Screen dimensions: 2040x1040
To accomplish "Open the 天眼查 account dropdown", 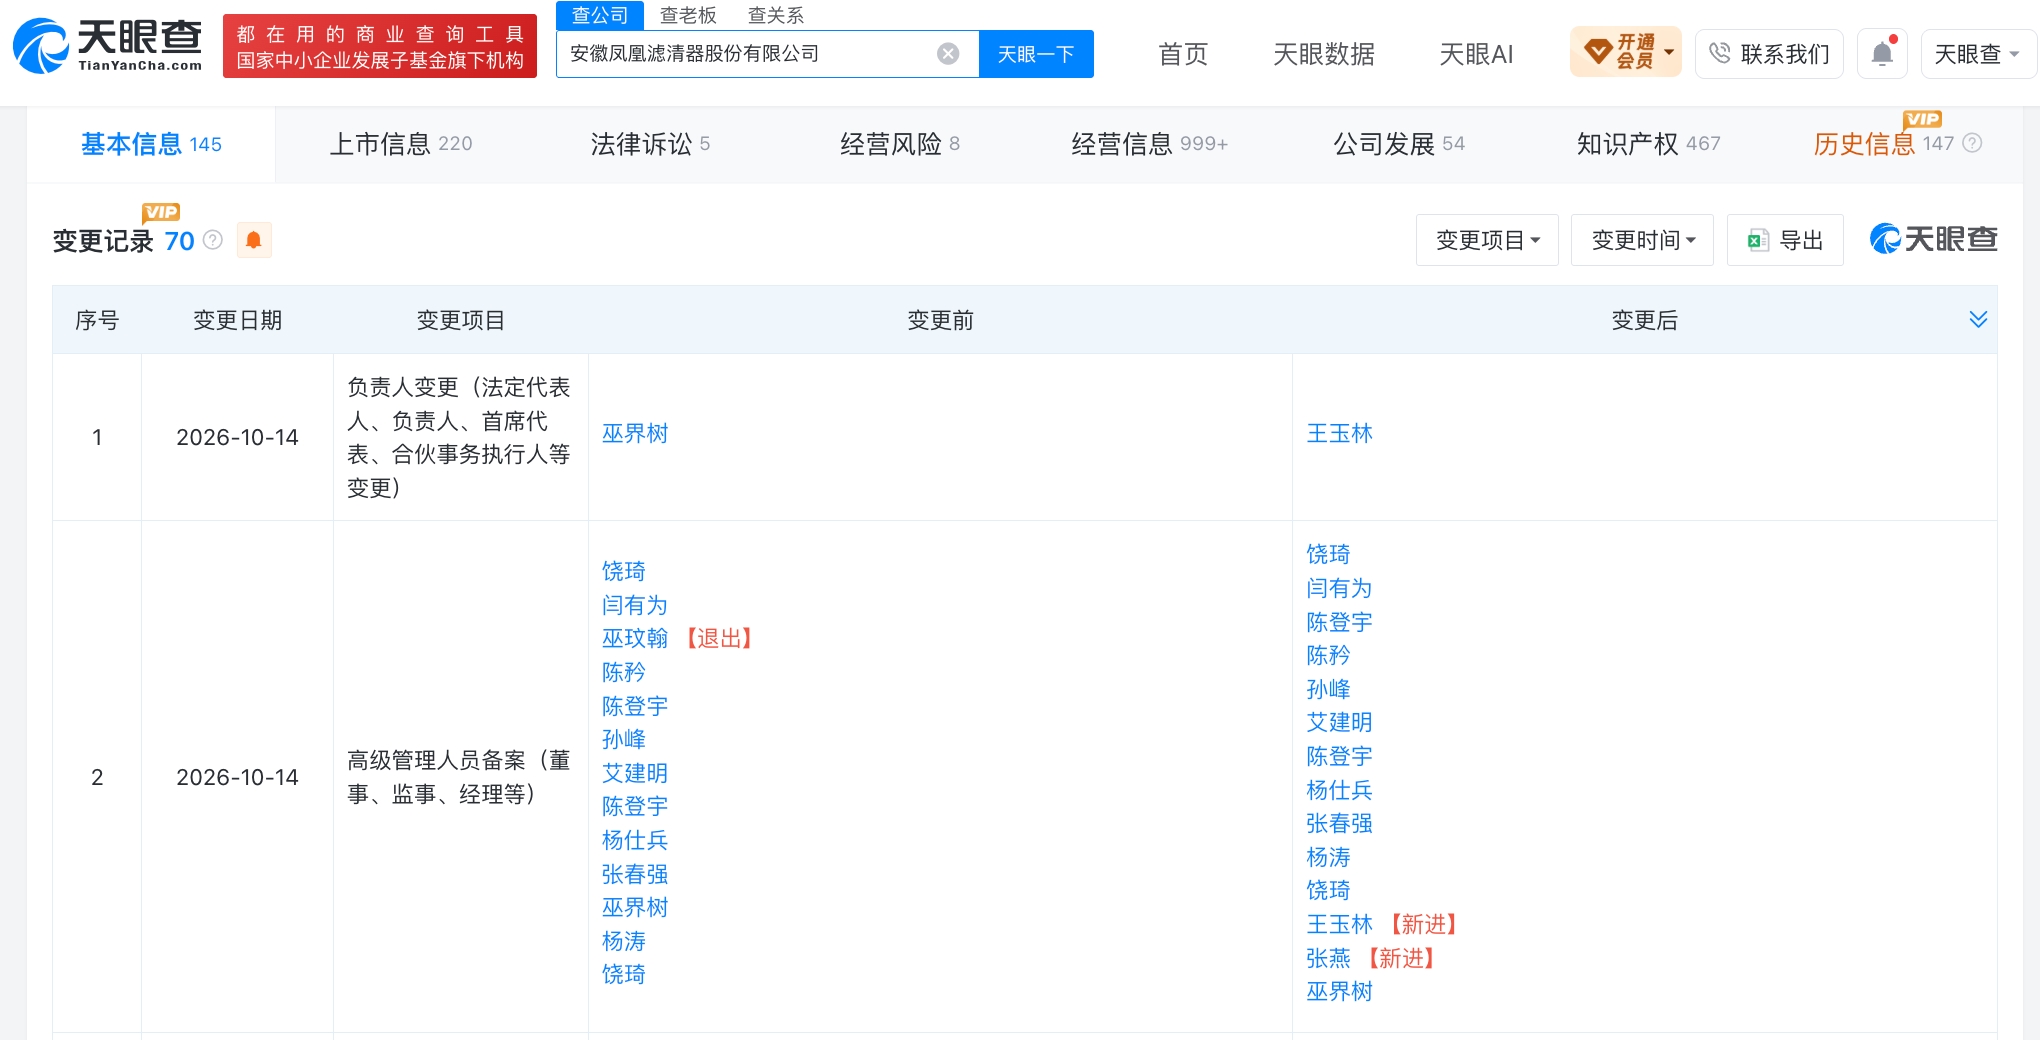I will tap(1977, 54).
